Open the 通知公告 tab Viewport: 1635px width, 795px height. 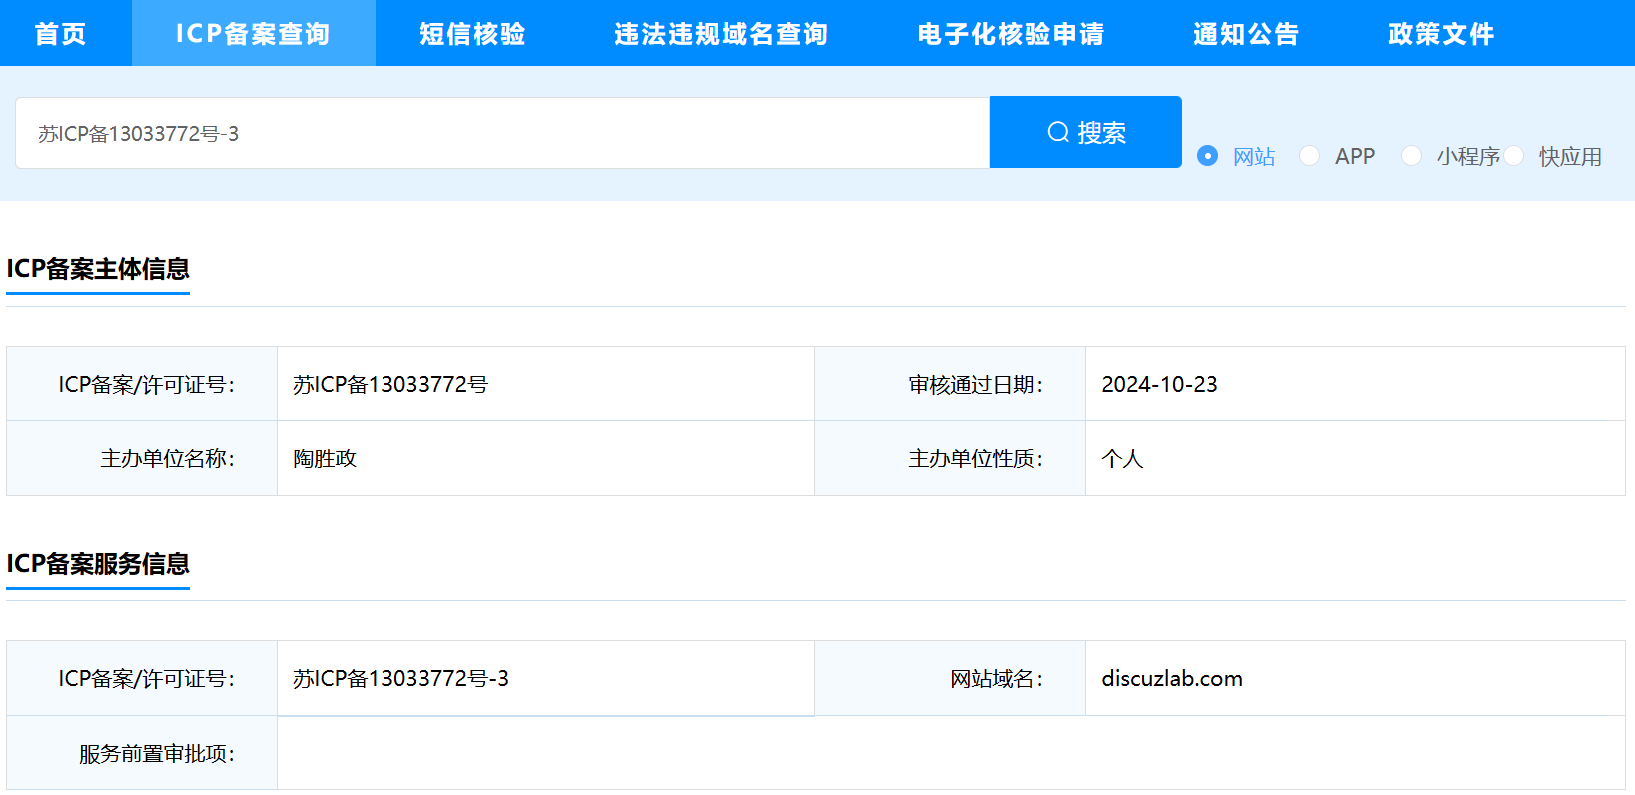[x=1245, y=34]
